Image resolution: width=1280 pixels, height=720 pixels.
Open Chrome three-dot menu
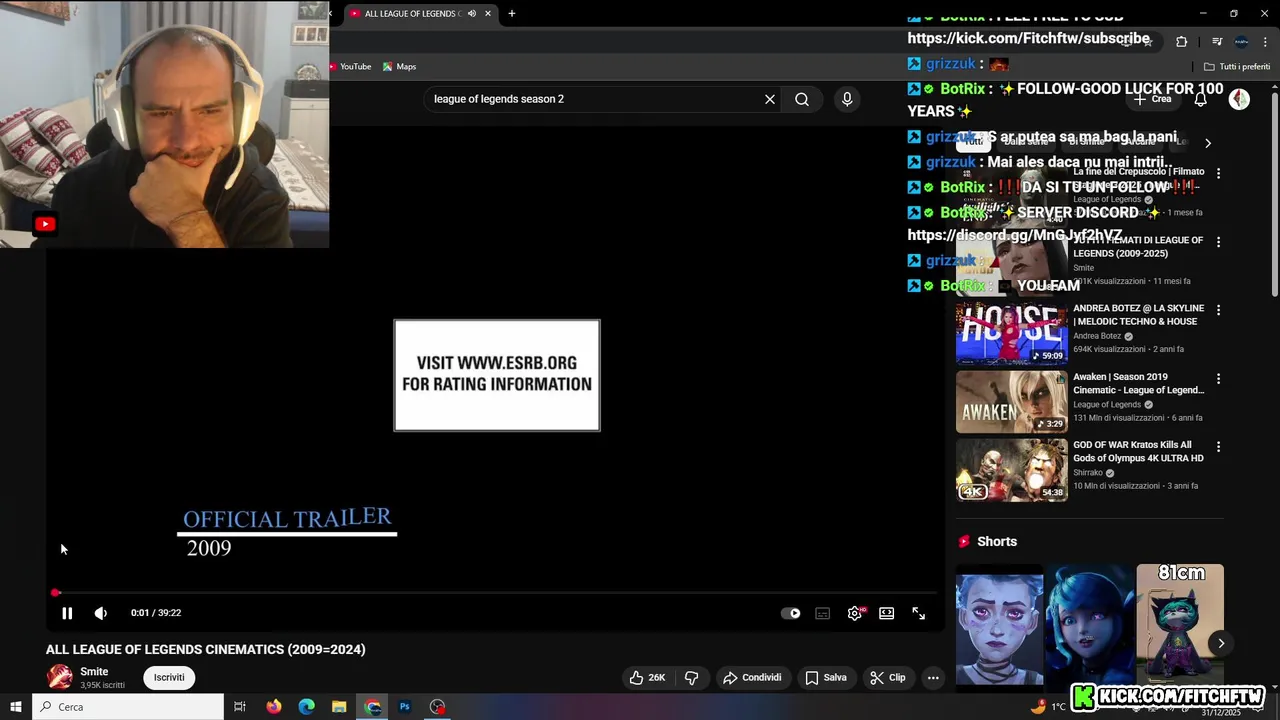[x=1265, y=41]
